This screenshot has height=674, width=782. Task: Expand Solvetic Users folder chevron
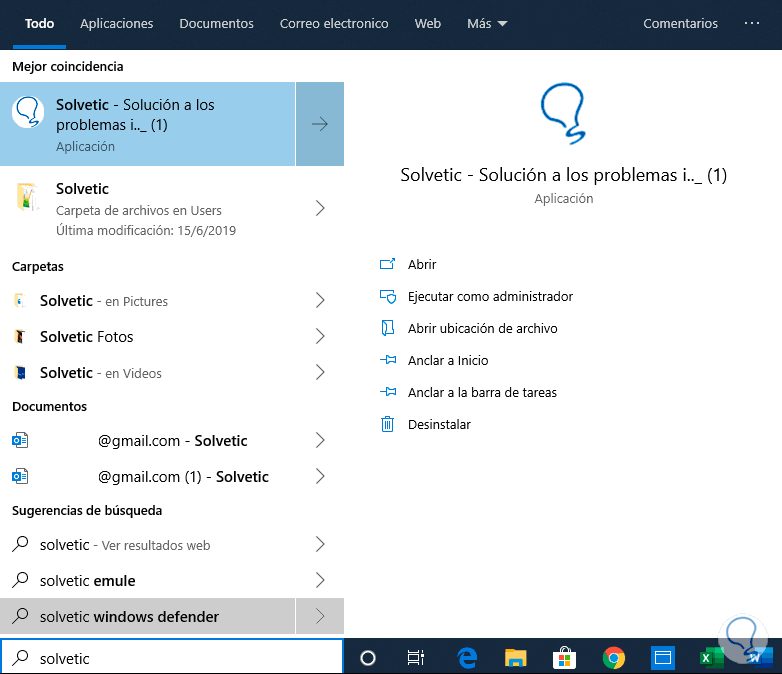coord(320,208)
